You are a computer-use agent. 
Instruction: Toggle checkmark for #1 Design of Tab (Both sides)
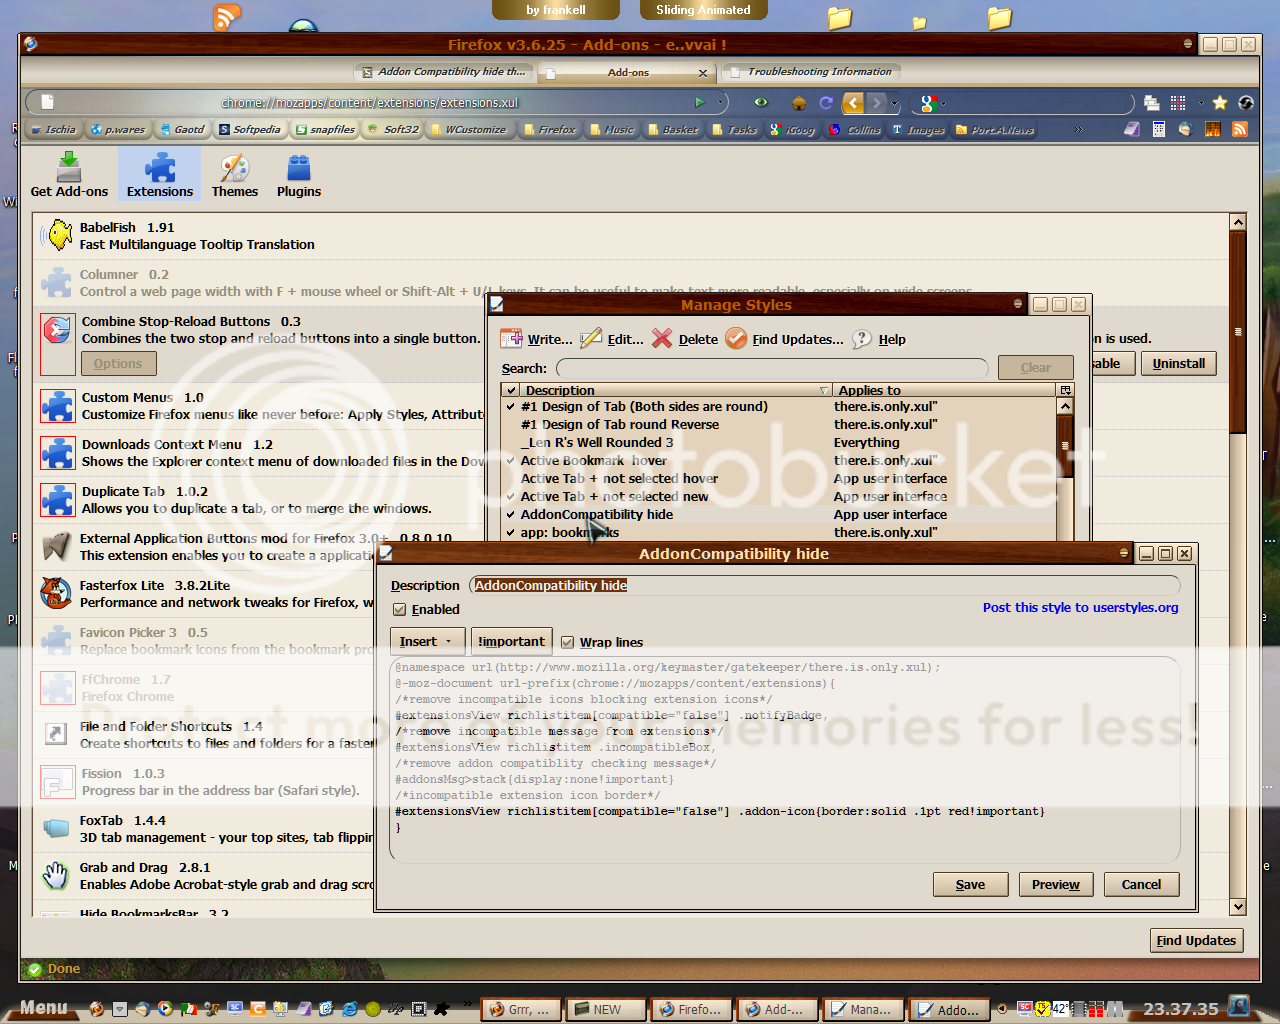click(x=511, y=407)
